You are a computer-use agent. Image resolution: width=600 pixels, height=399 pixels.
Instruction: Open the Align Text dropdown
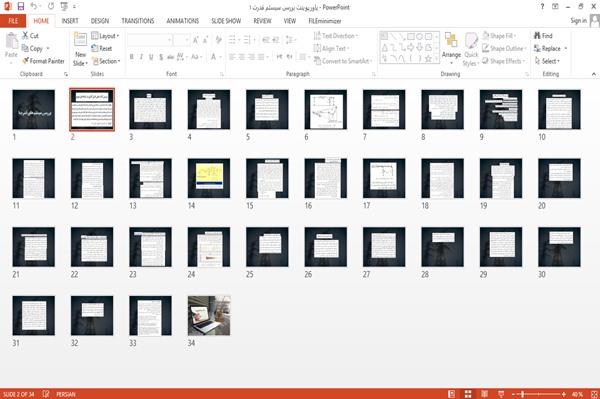pyautogui.click(x=331, y=48)
